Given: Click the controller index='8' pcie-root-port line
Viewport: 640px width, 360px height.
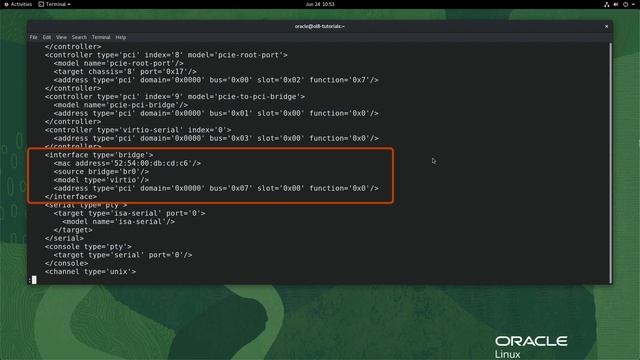Looking at the screenshot, I should (166, 55).
